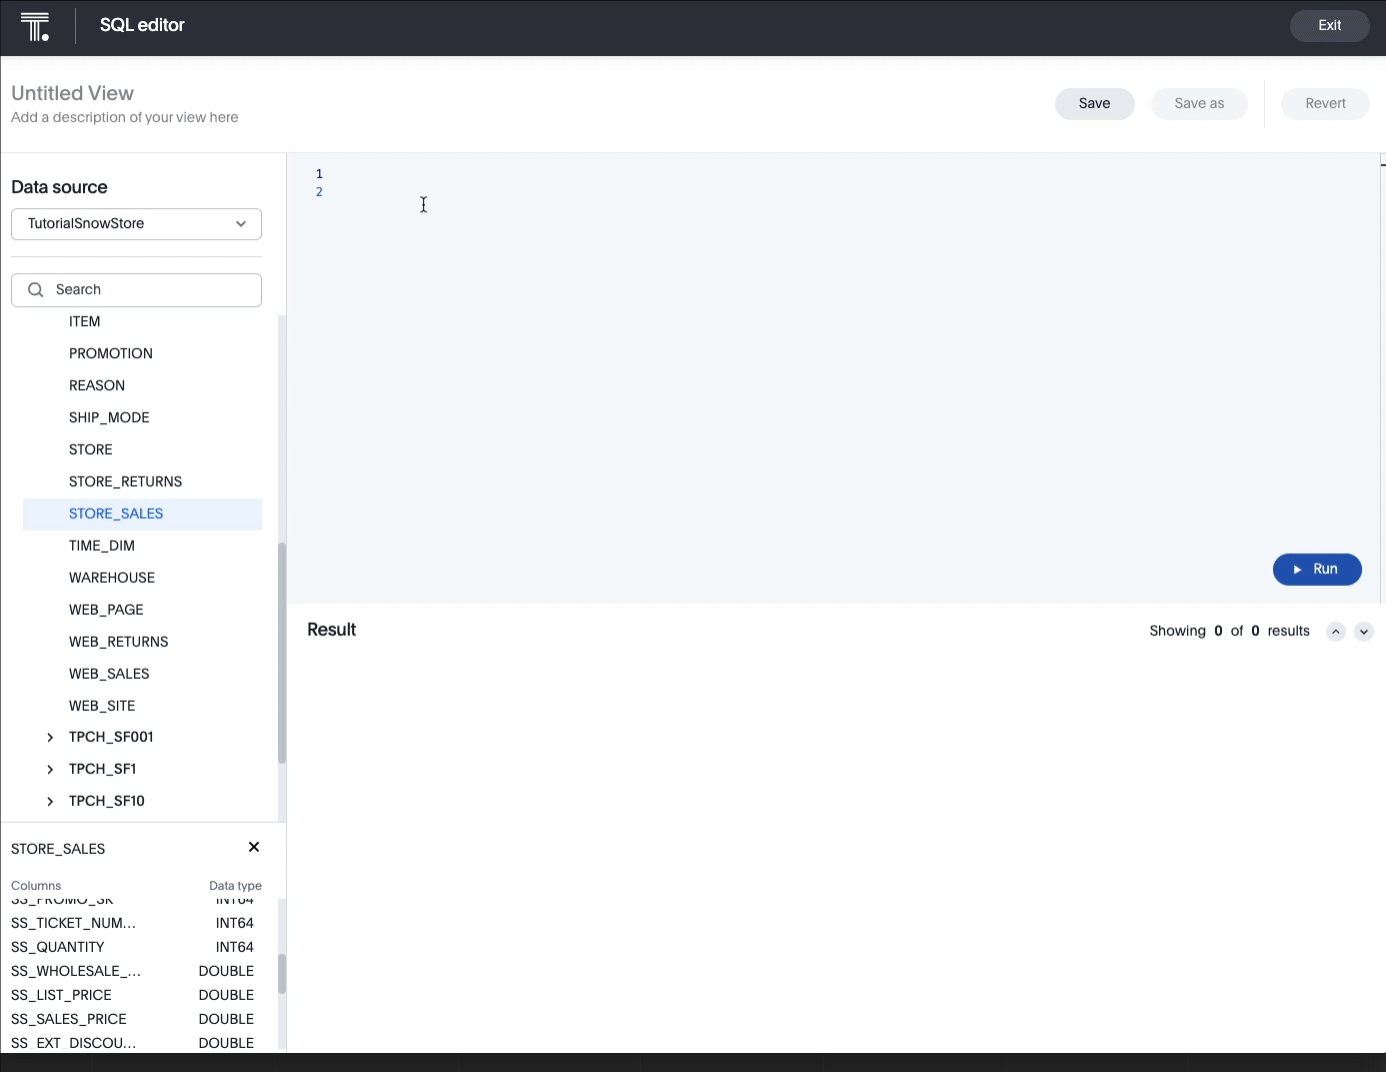Select the STORE_RETURNS table
The height and width of the screenshot is (1072, 1386).
coord(125,482)
